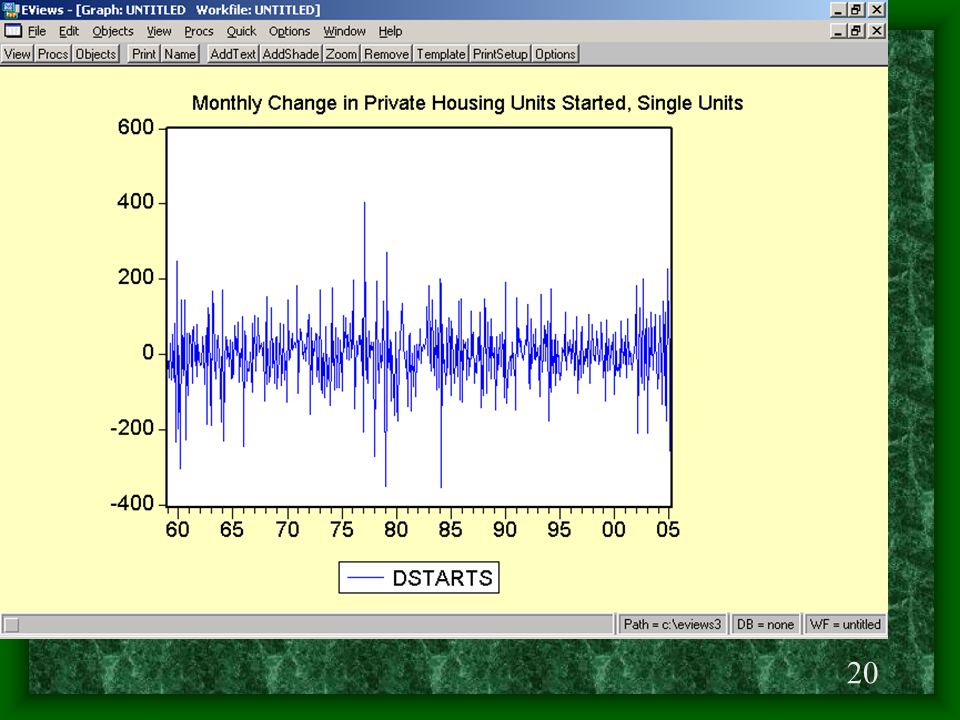Open the Procs menu in menu bar

point(198,31)
